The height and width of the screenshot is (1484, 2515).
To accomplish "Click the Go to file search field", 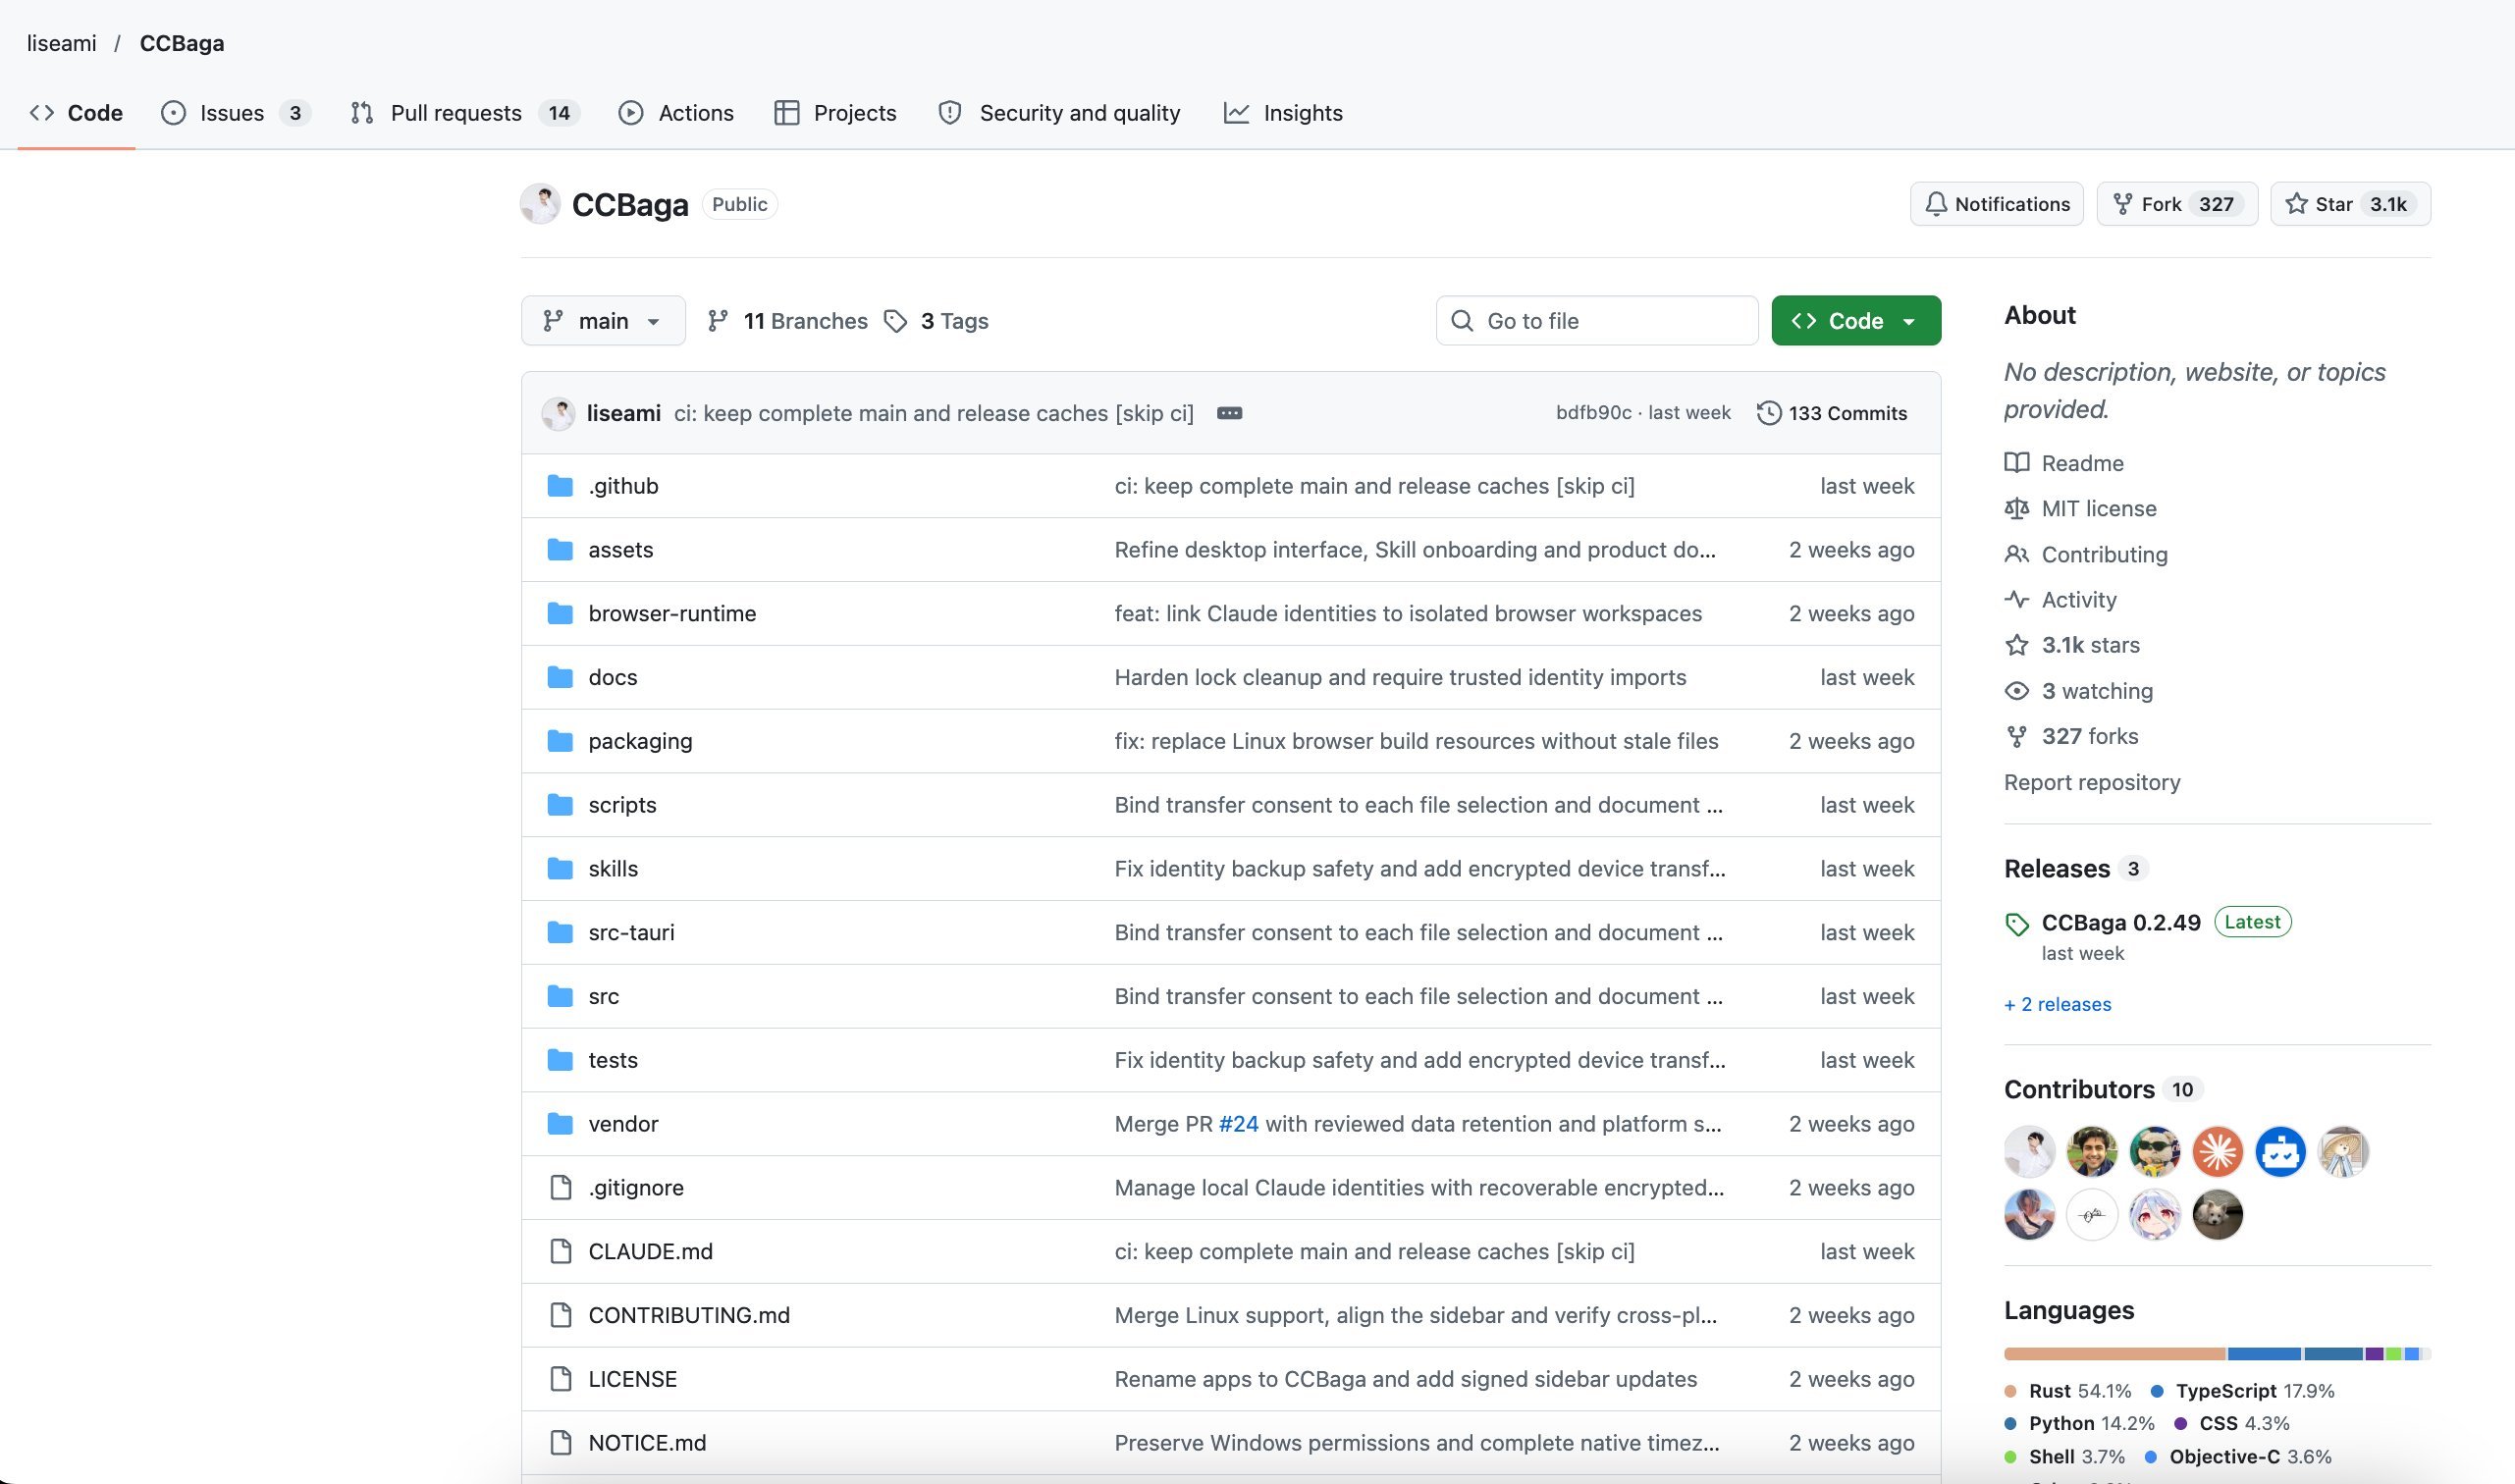I will click(1597, 321).
